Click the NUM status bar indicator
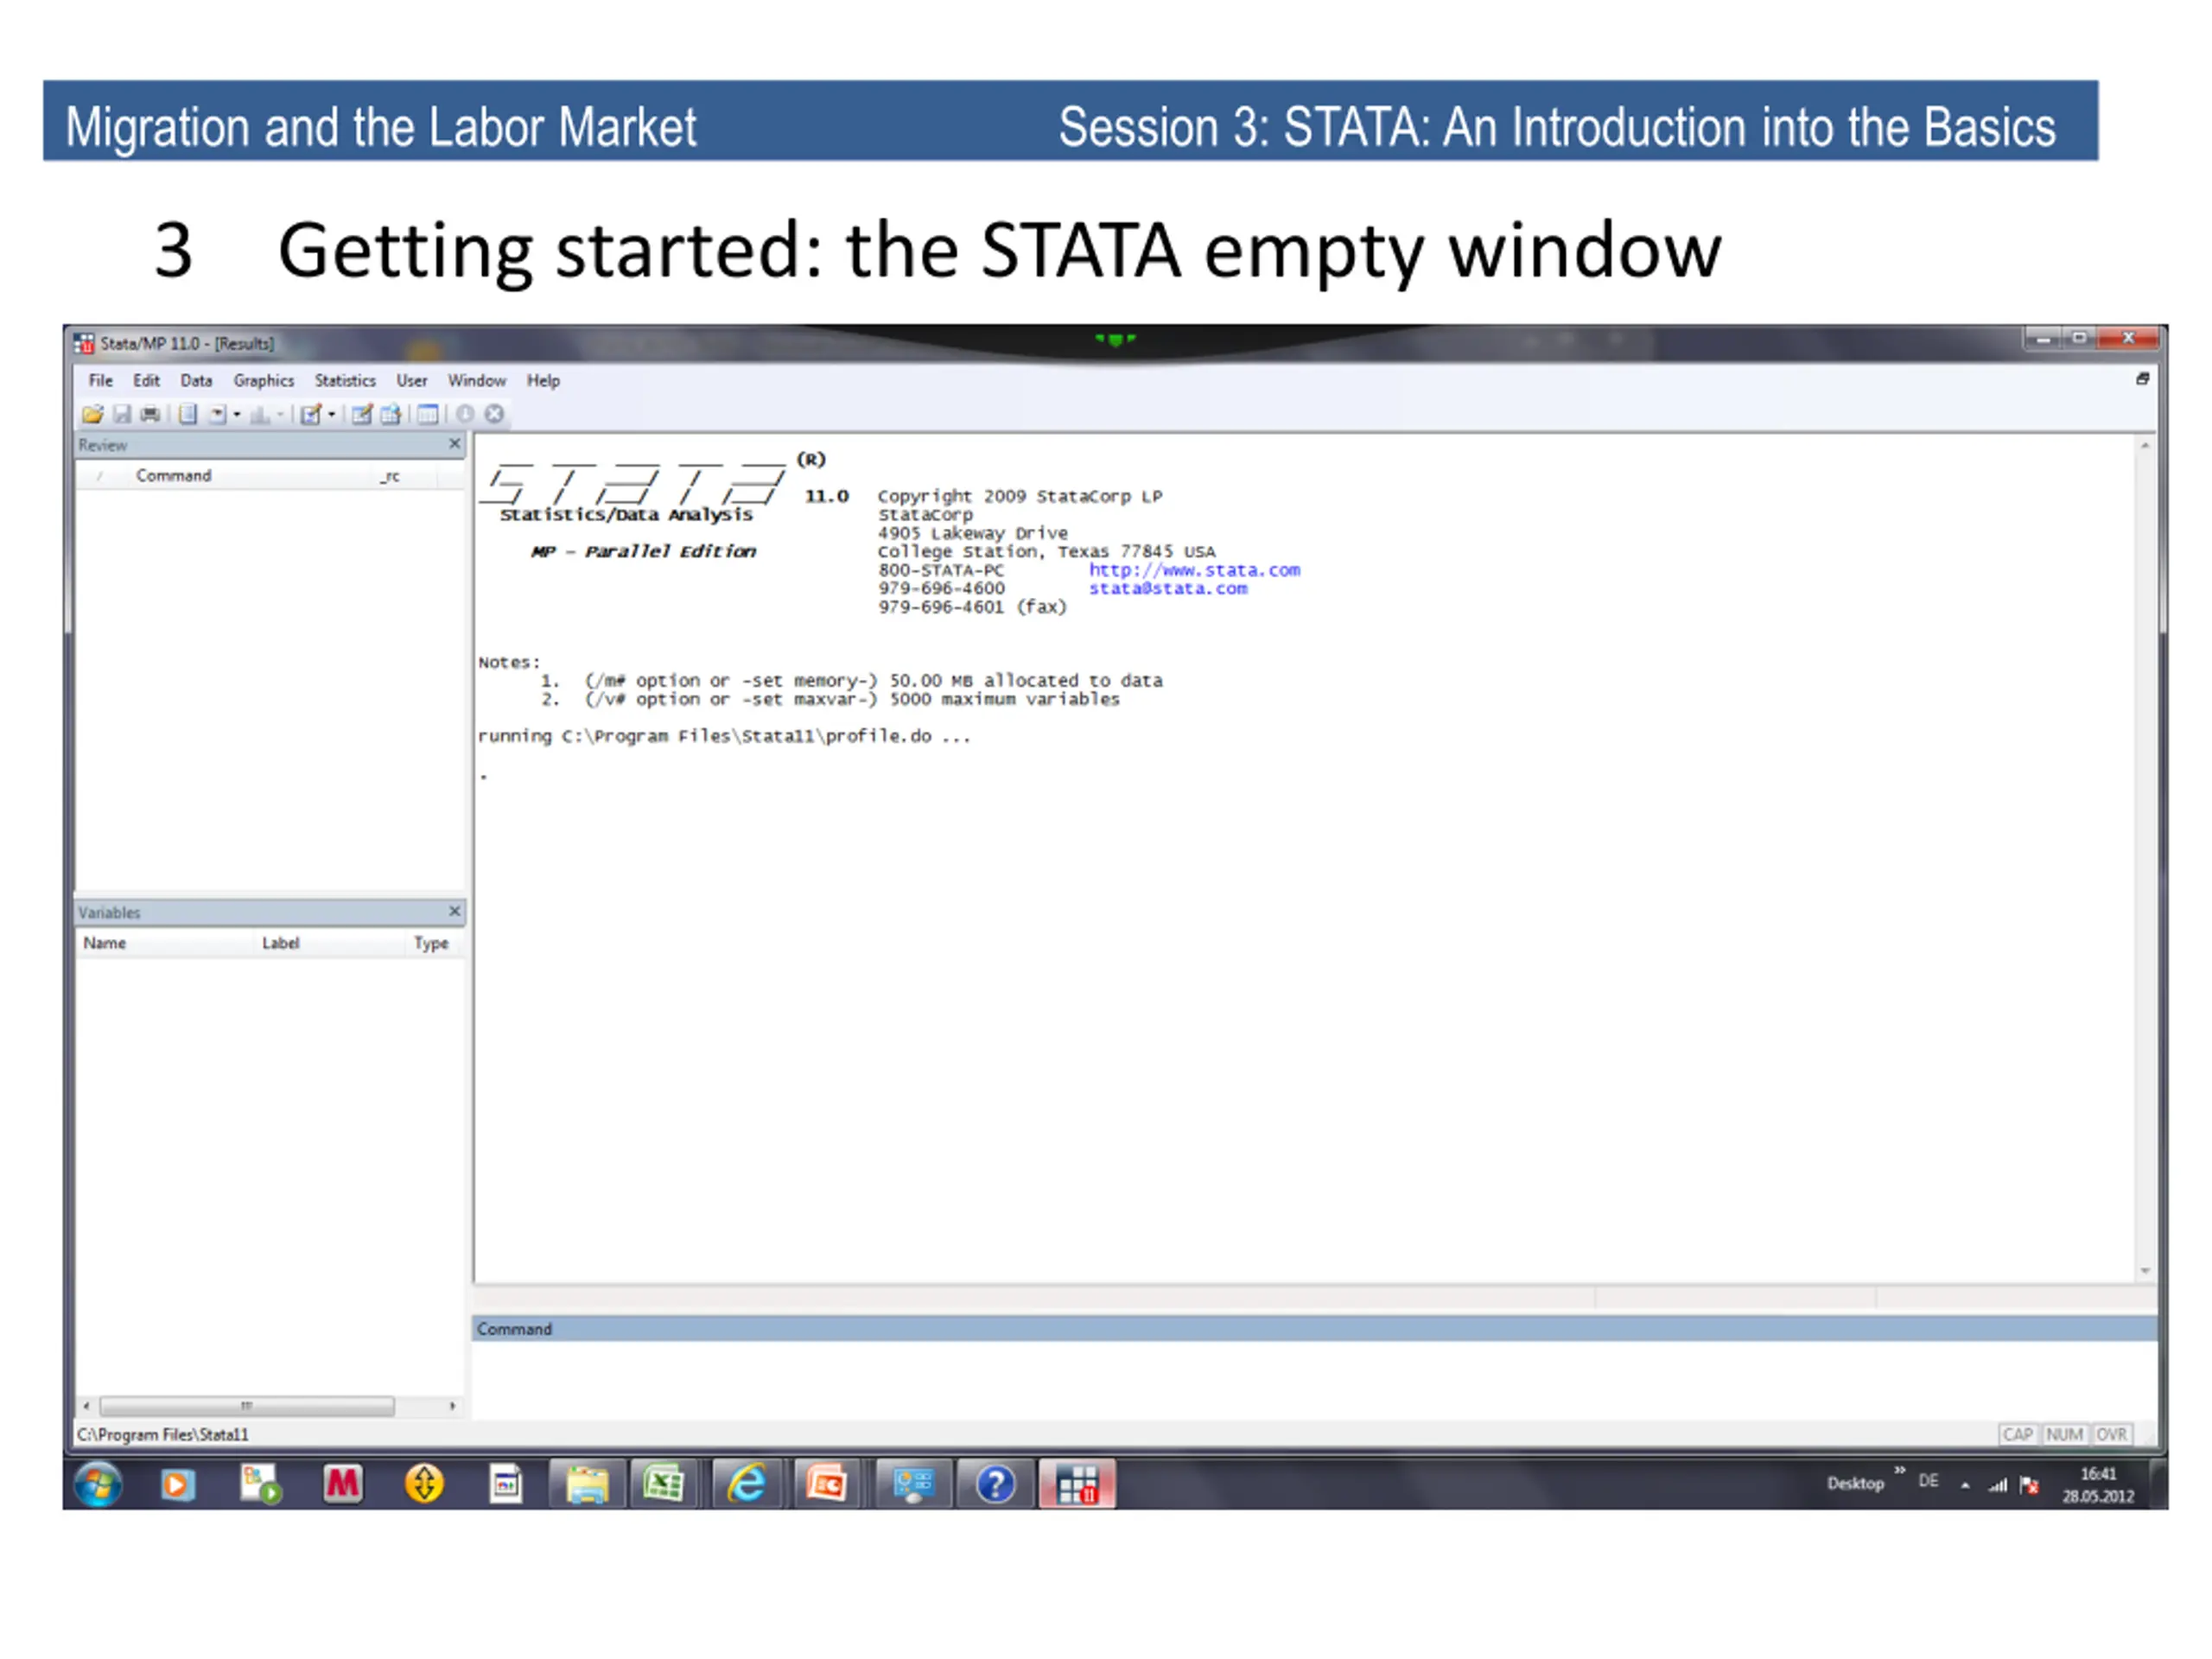 (2064, 1434)
